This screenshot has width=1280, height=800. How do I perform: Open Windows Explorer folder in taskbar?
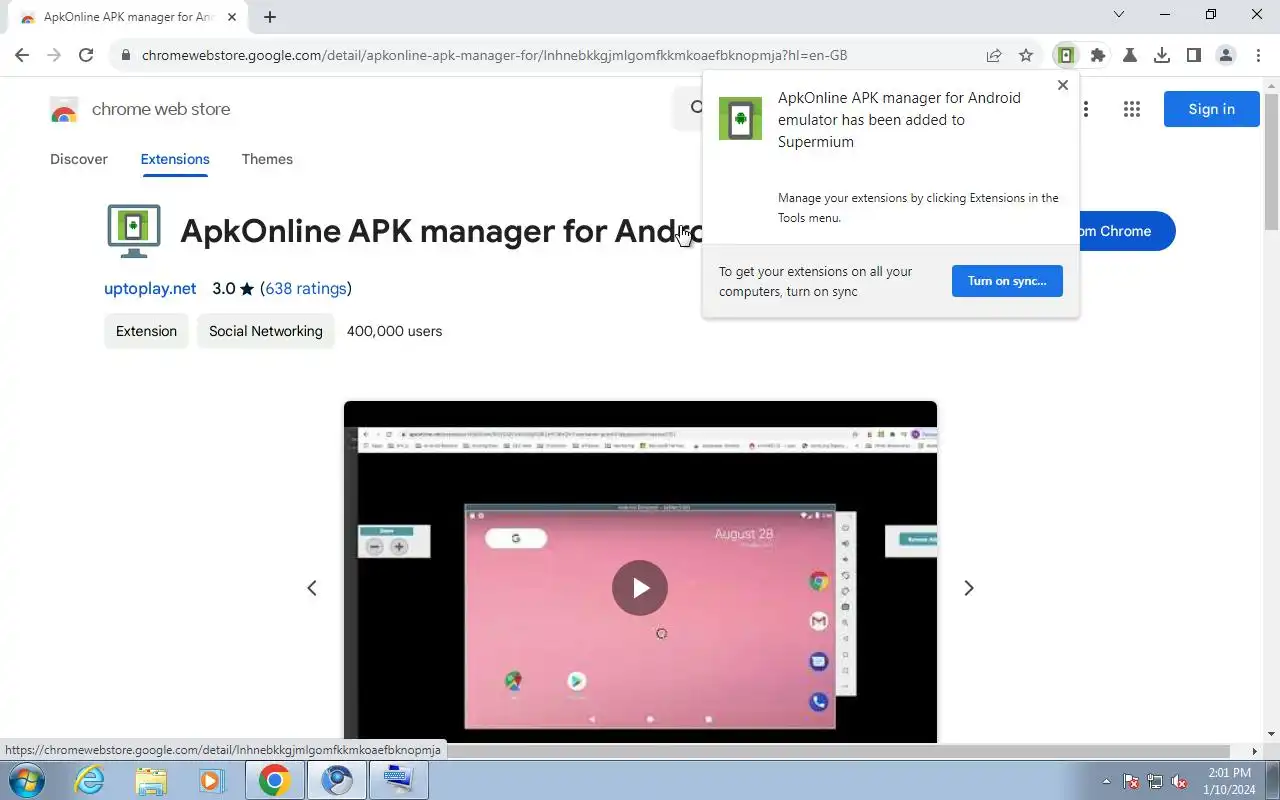[151, 780]
